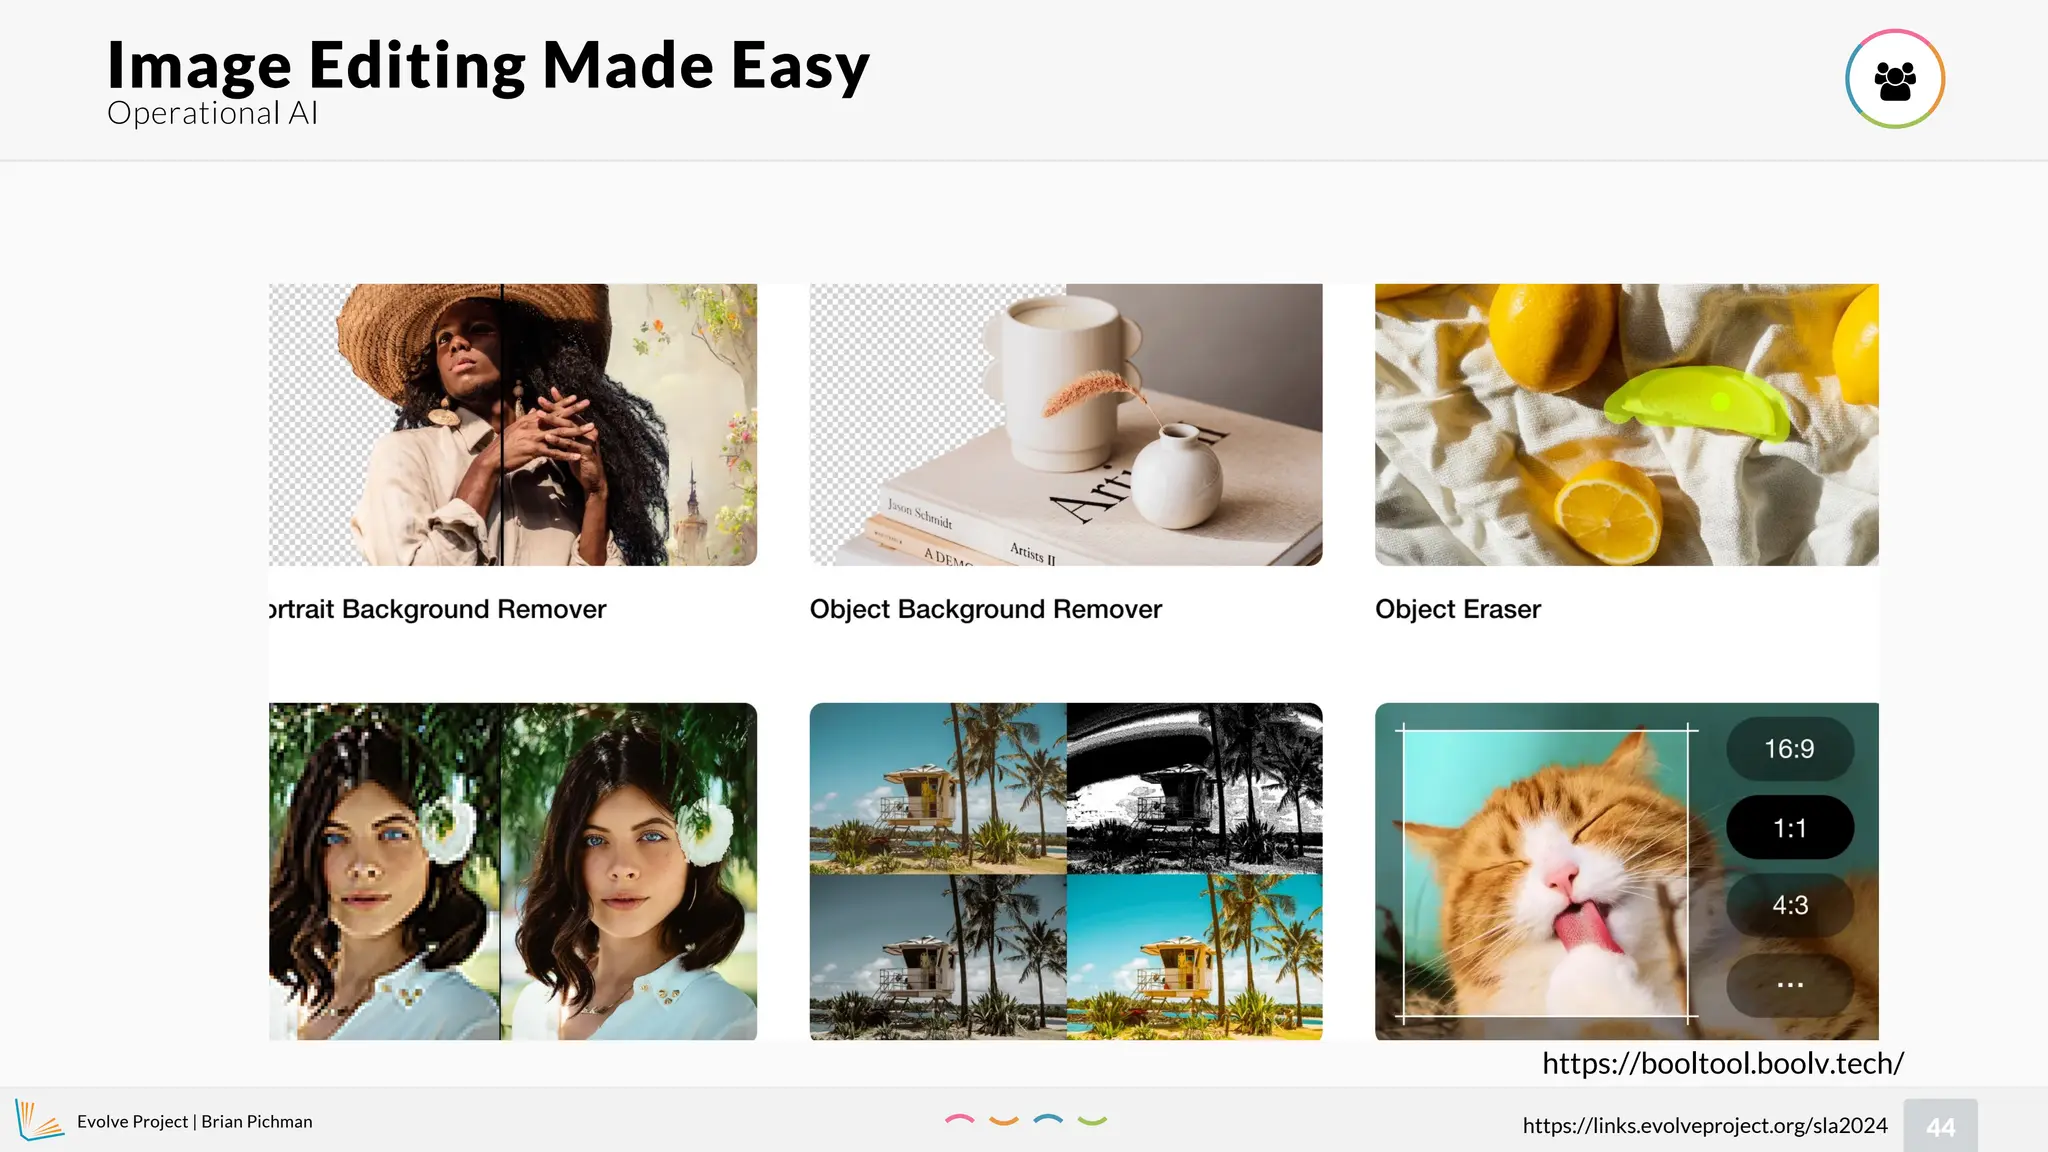
Task: Open the Object Eraser lemon thumbnail
Action: pos(1627,425)
